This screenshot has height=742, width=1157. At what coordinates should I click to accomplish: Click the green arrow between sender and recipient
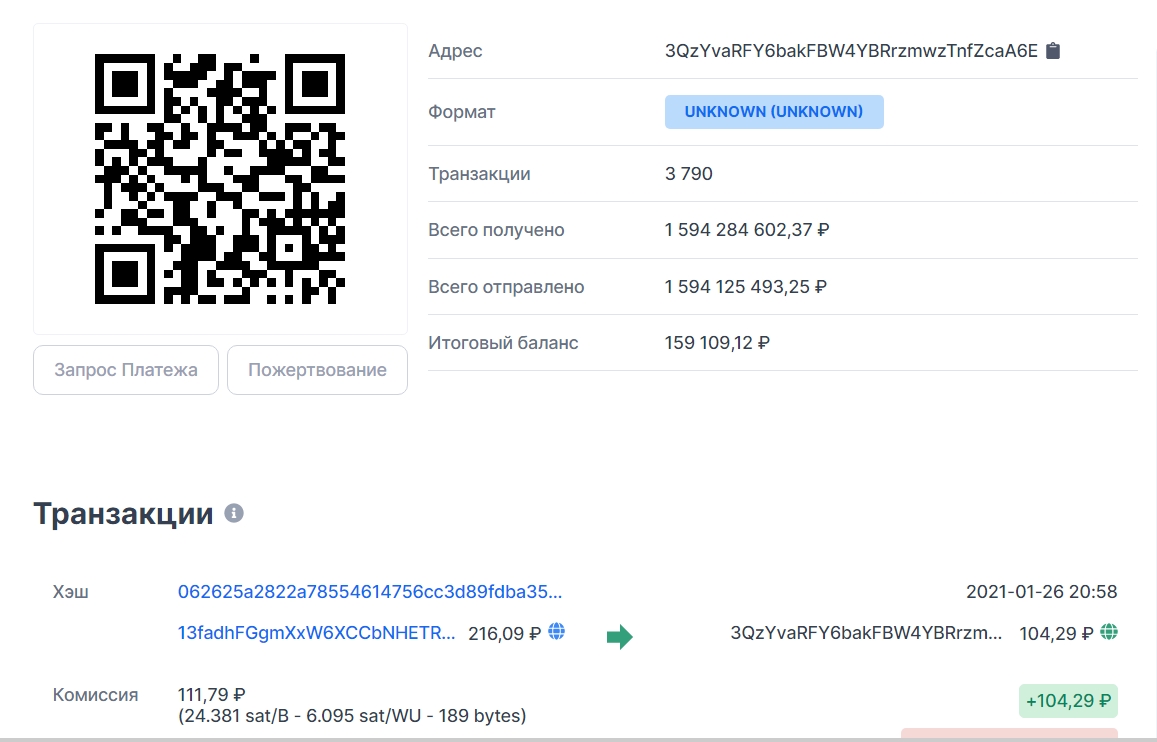pos(620,636)
